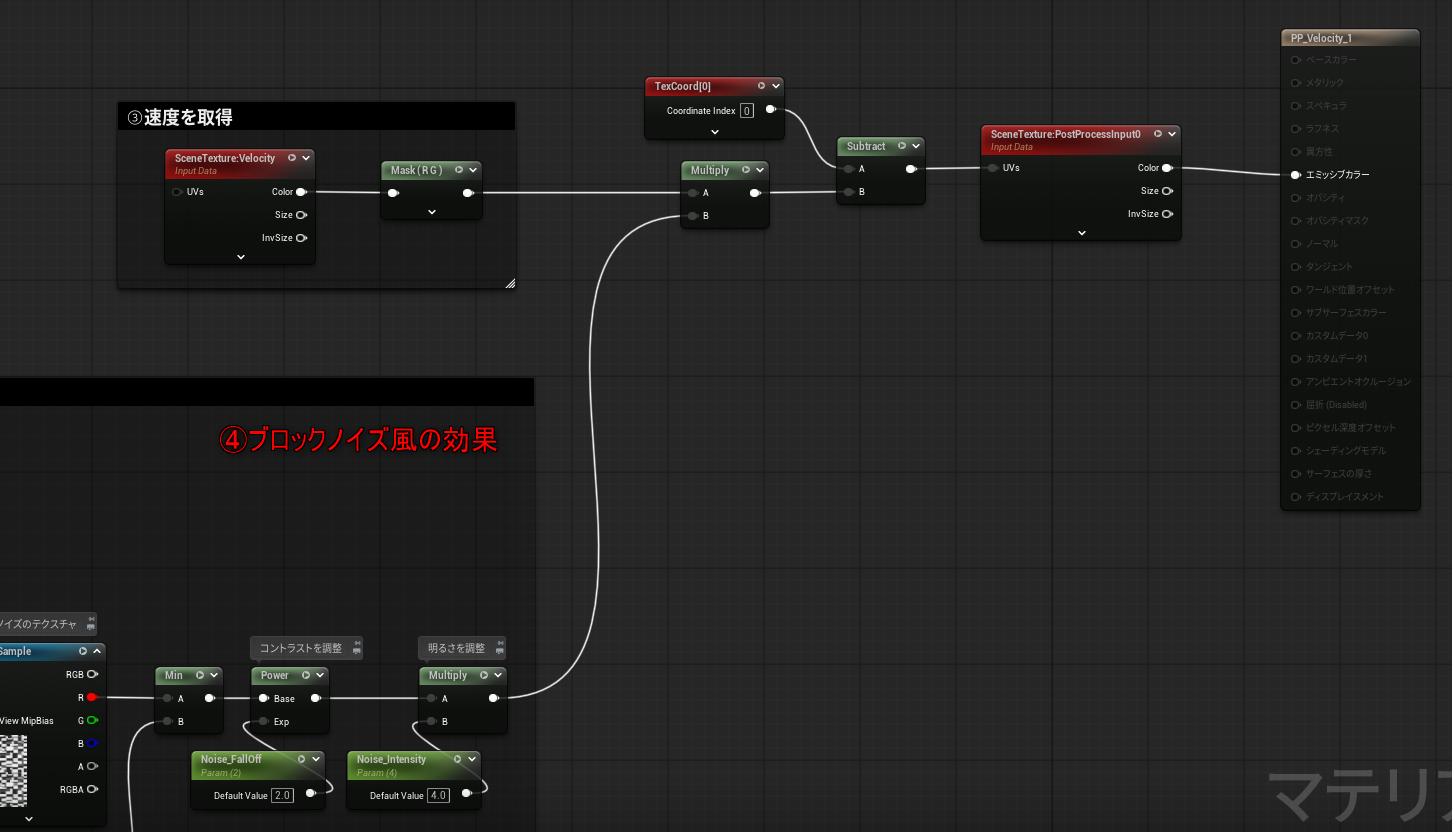The width and height of the screenshot is (1452, 832).
Task: Toggle preview icon on Subtract node
Action: [902, 146]
